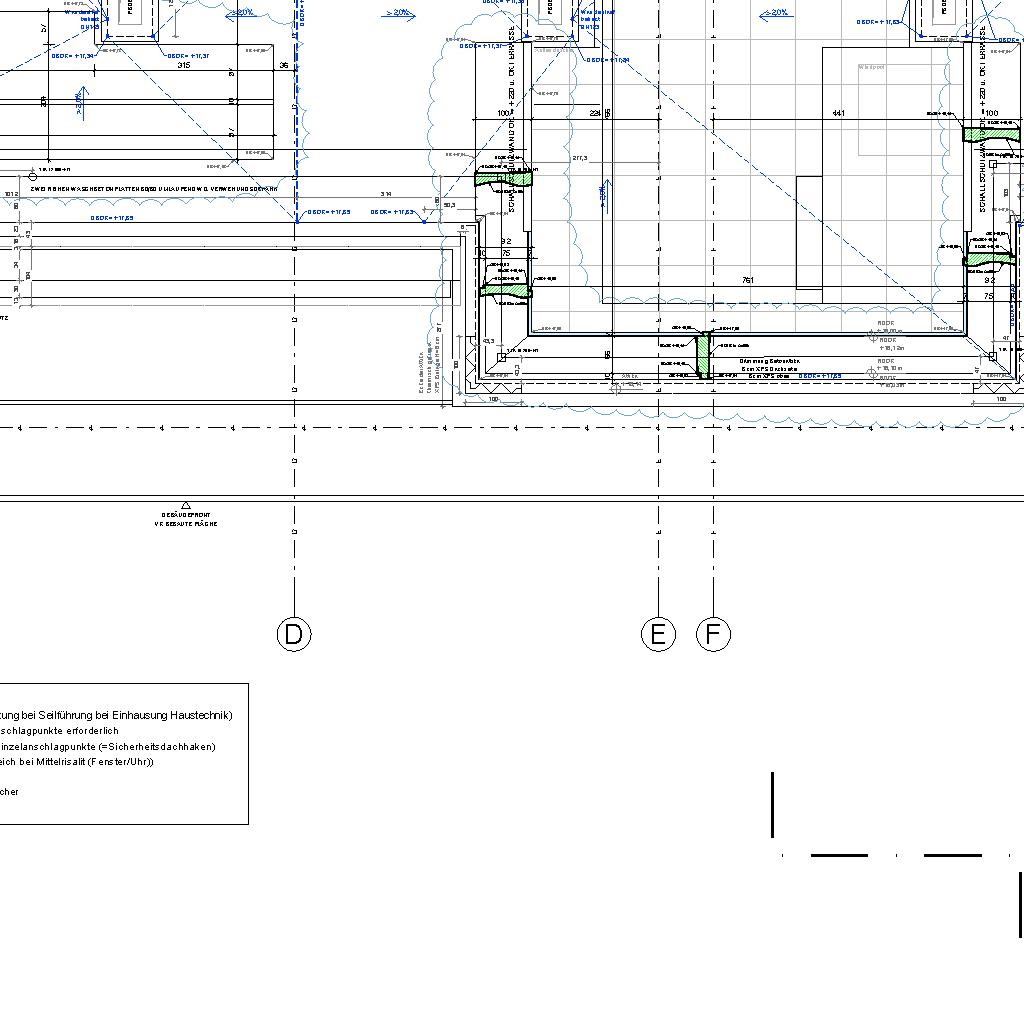Click the Dämmung XPS annotation near axis F

(x=769, y=369)
